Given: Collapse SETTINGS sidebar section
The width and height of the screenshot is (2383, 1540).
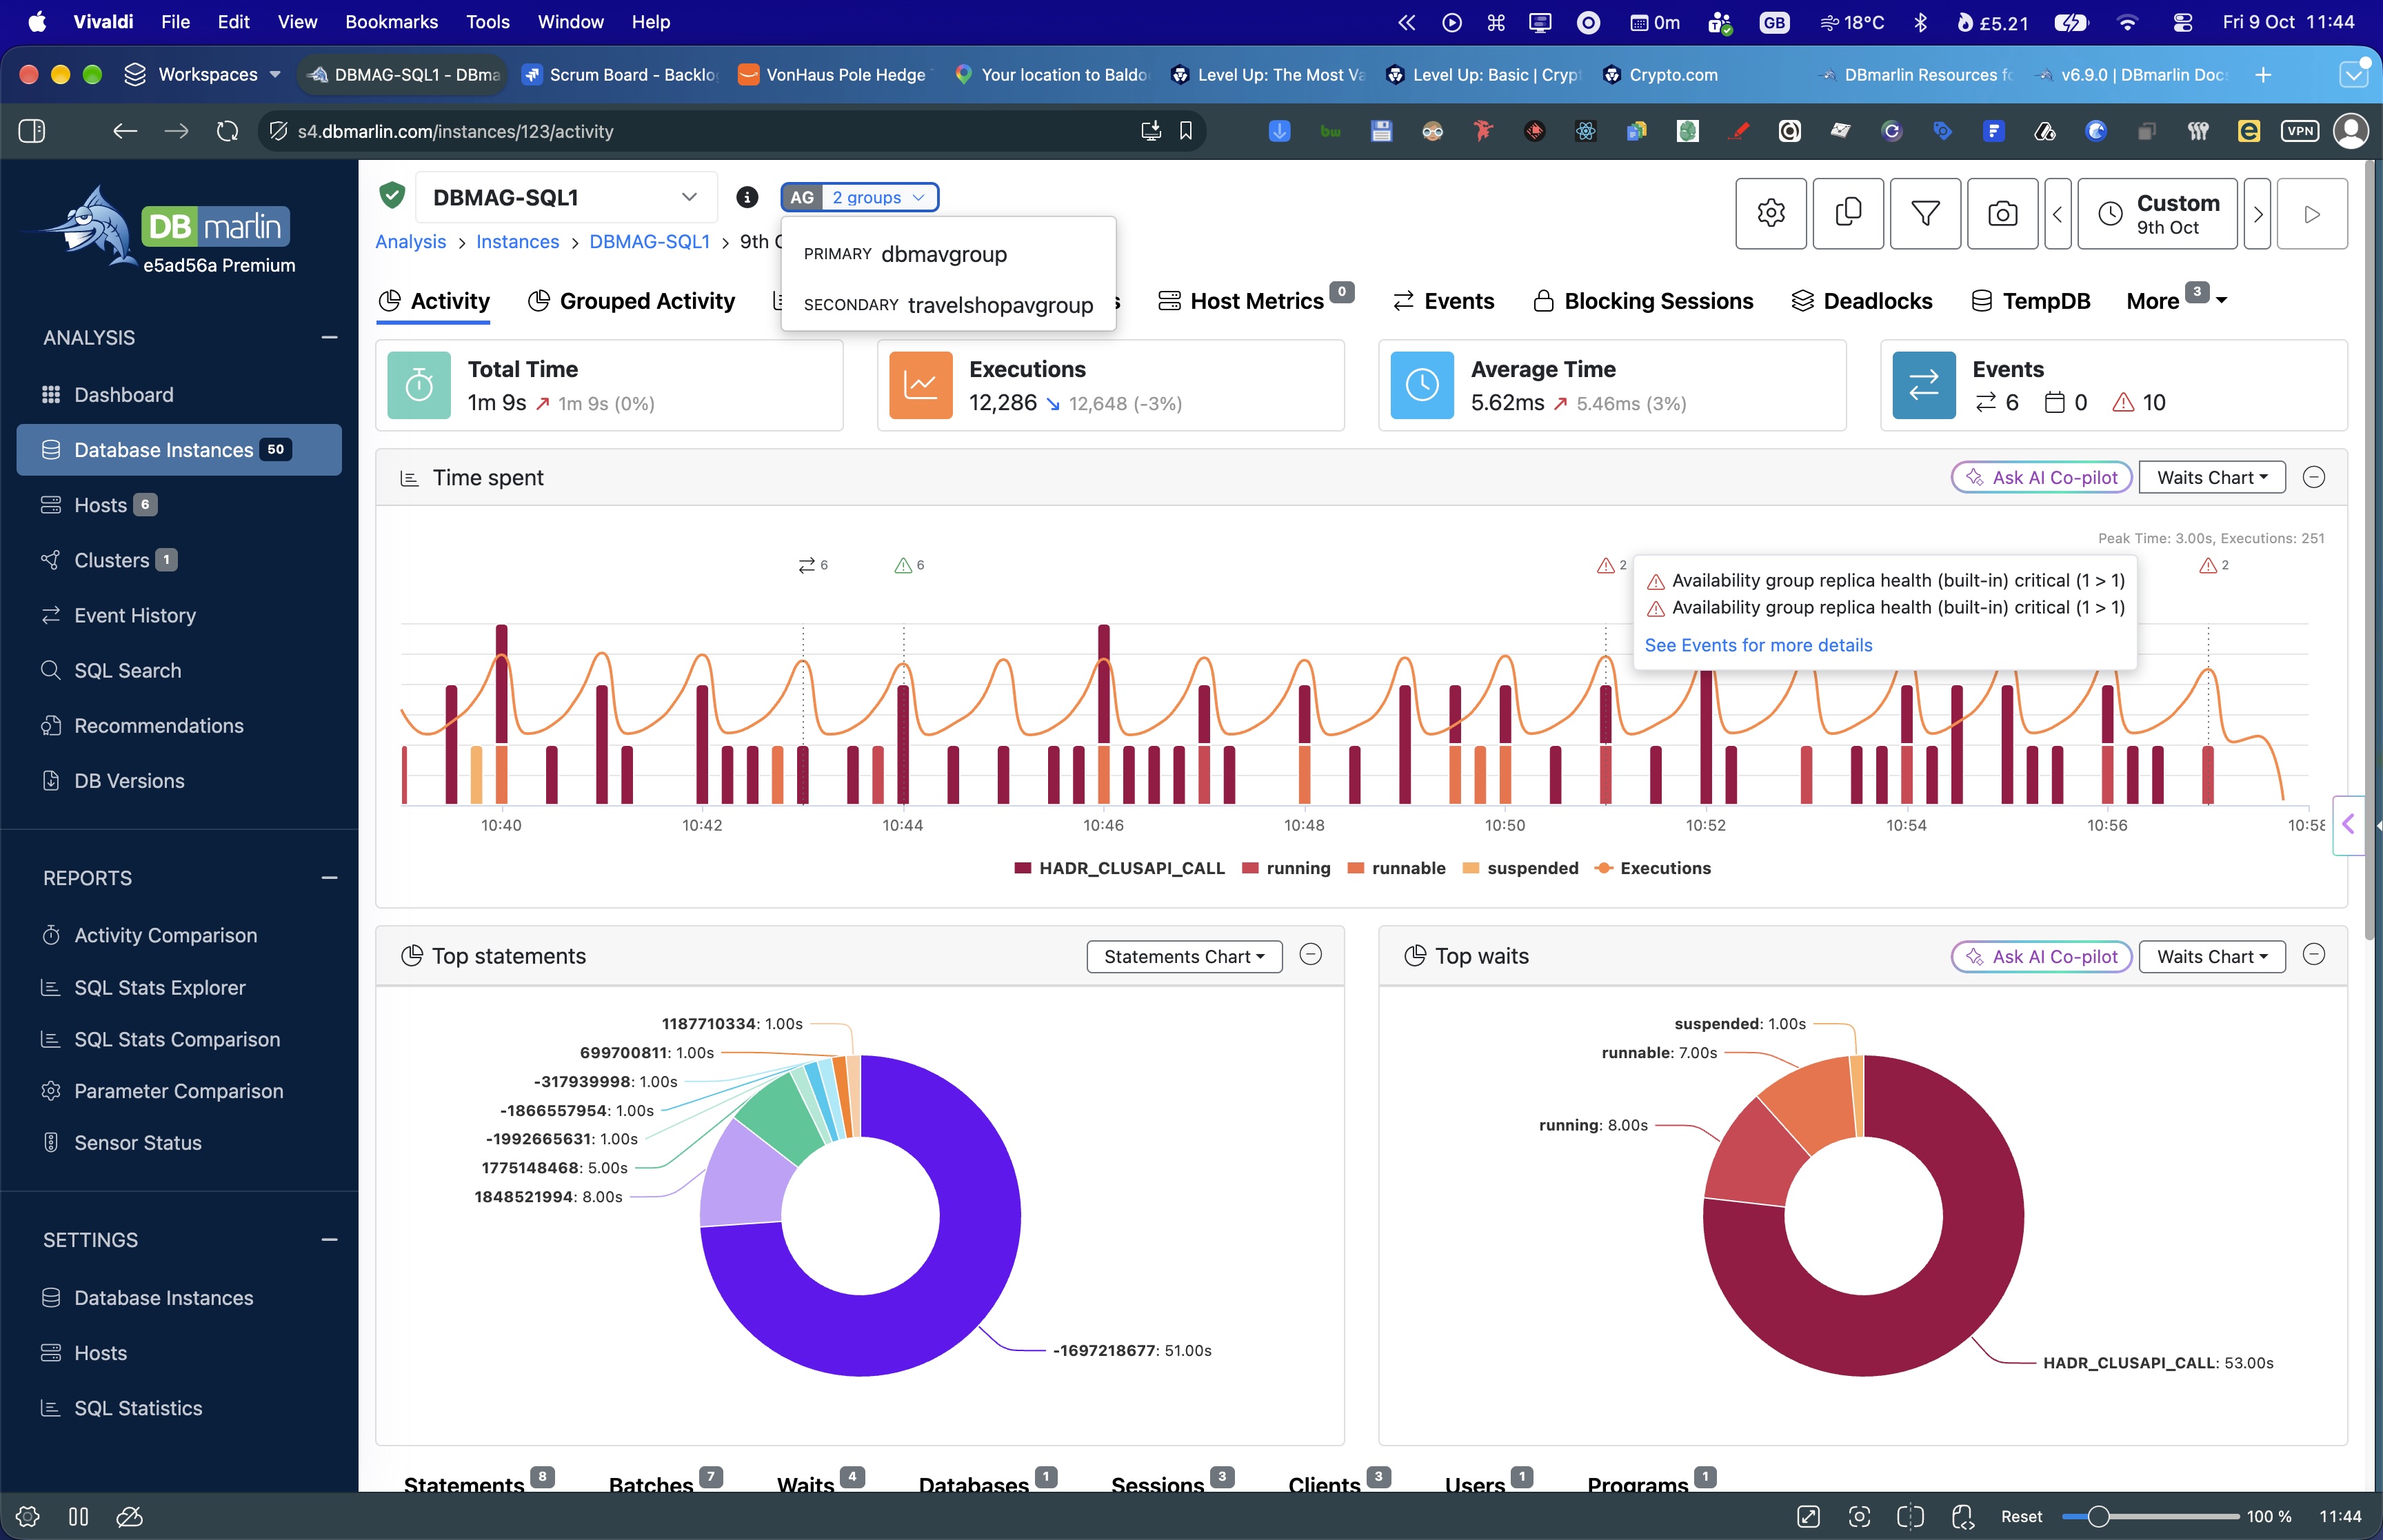Looking at the screenshot, I should point(329,1240).
